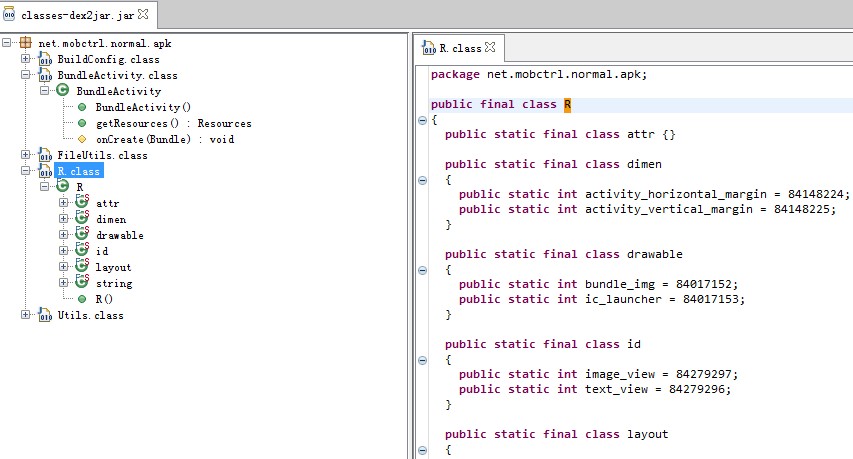Image resolution: width=853 pixels, height=459 pixels.
Task: Collapse the BundleActivity.class tree node
Action: point(26,75)
